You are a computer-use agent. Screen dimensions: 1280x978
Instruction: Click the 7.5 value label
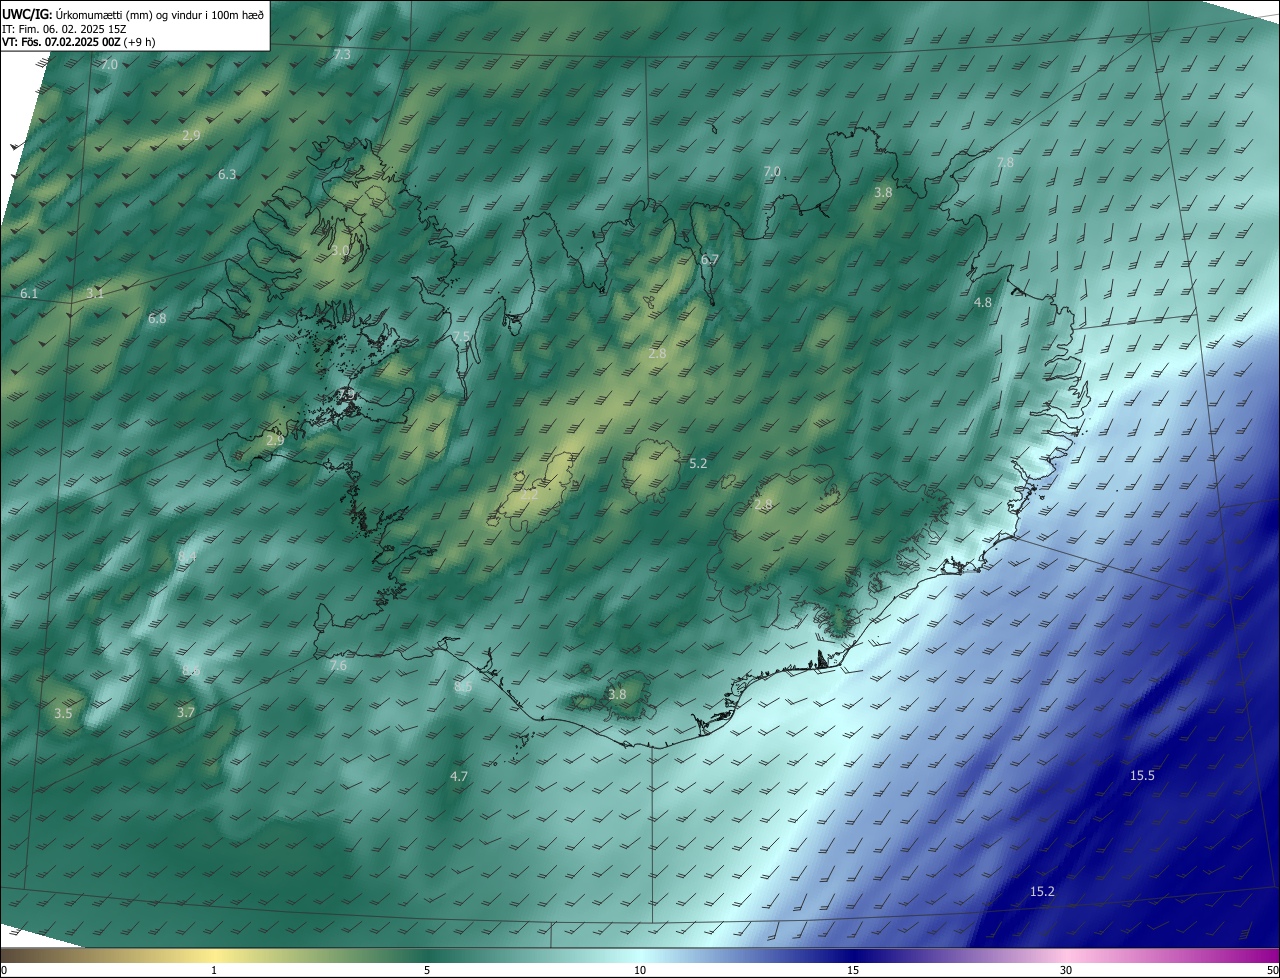click(x=461, y=336)
